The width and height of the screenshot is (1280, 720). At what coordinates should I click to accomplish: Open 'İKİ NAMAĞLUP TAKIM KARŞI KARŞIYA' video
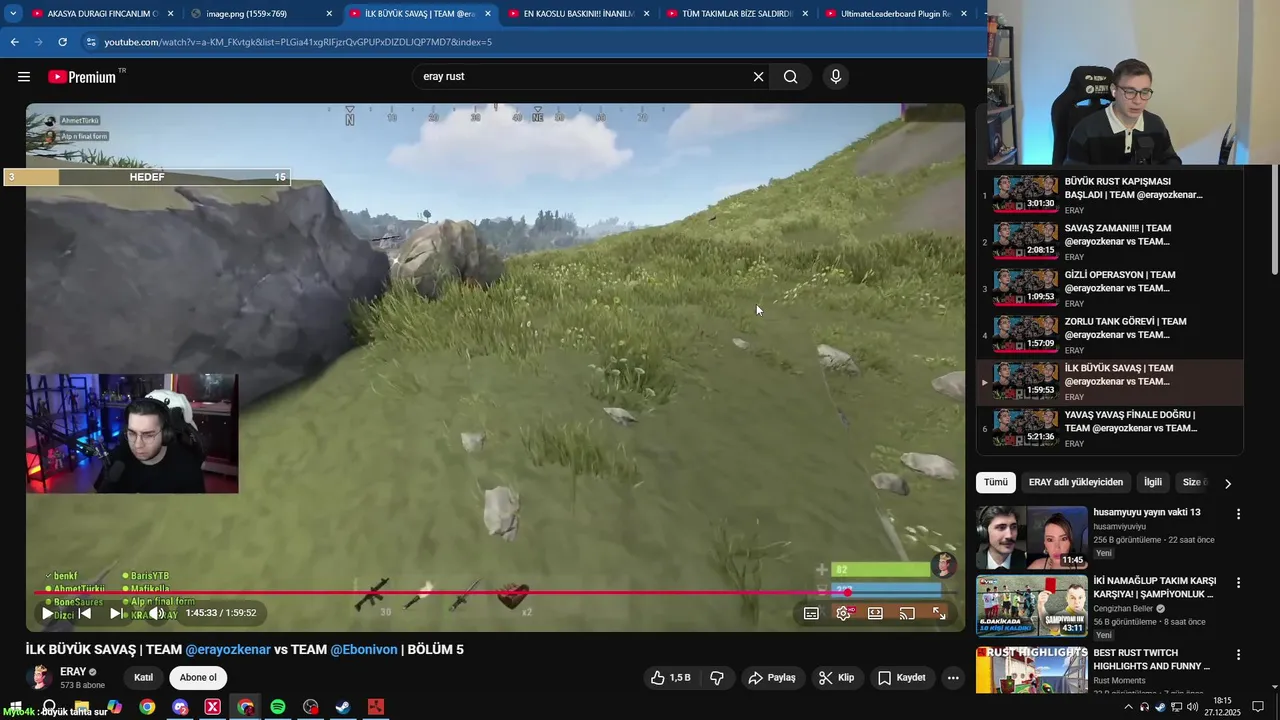pyautogui.click(x=1154, y=587)
